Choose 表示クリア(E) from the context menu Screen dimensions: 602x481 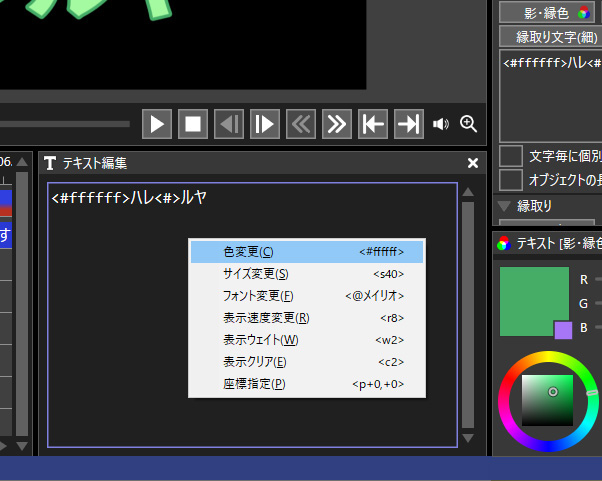[x=307, y=362]
